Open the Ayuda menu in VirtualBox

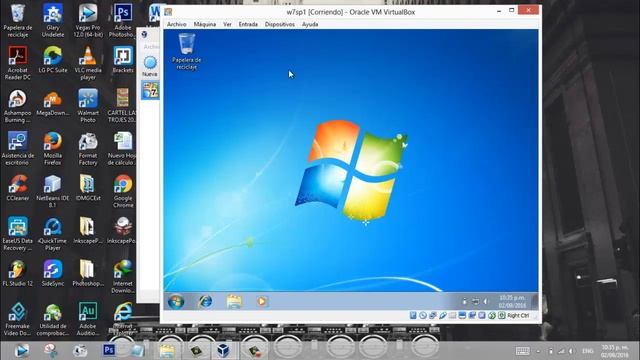pos(310,24)
